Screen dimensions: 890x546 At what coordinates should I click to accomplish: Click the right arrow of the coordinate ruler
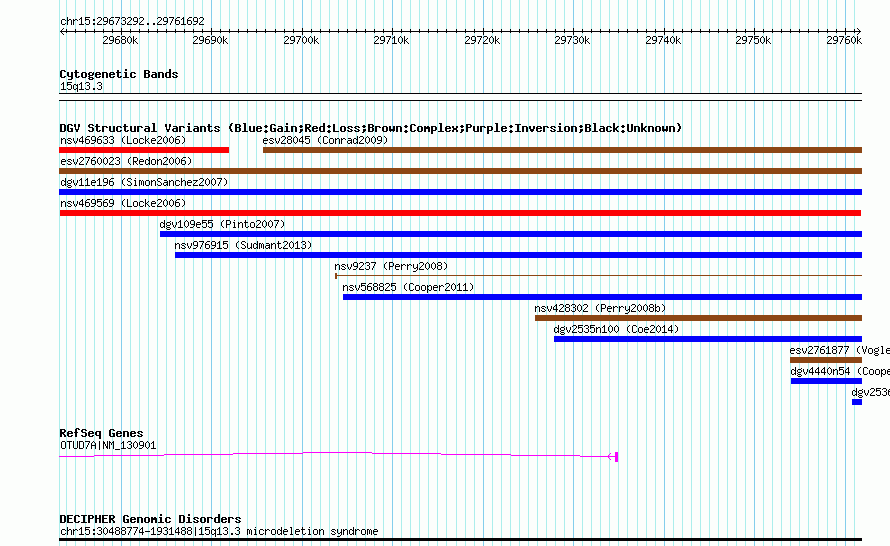(x=858, y=32)
